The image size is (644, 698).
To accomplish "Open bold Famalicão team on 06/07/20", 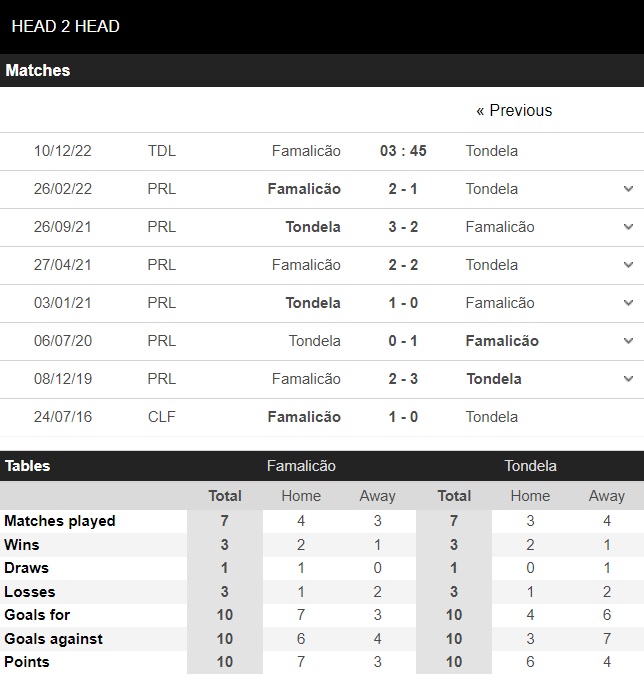I will point(502,341).
